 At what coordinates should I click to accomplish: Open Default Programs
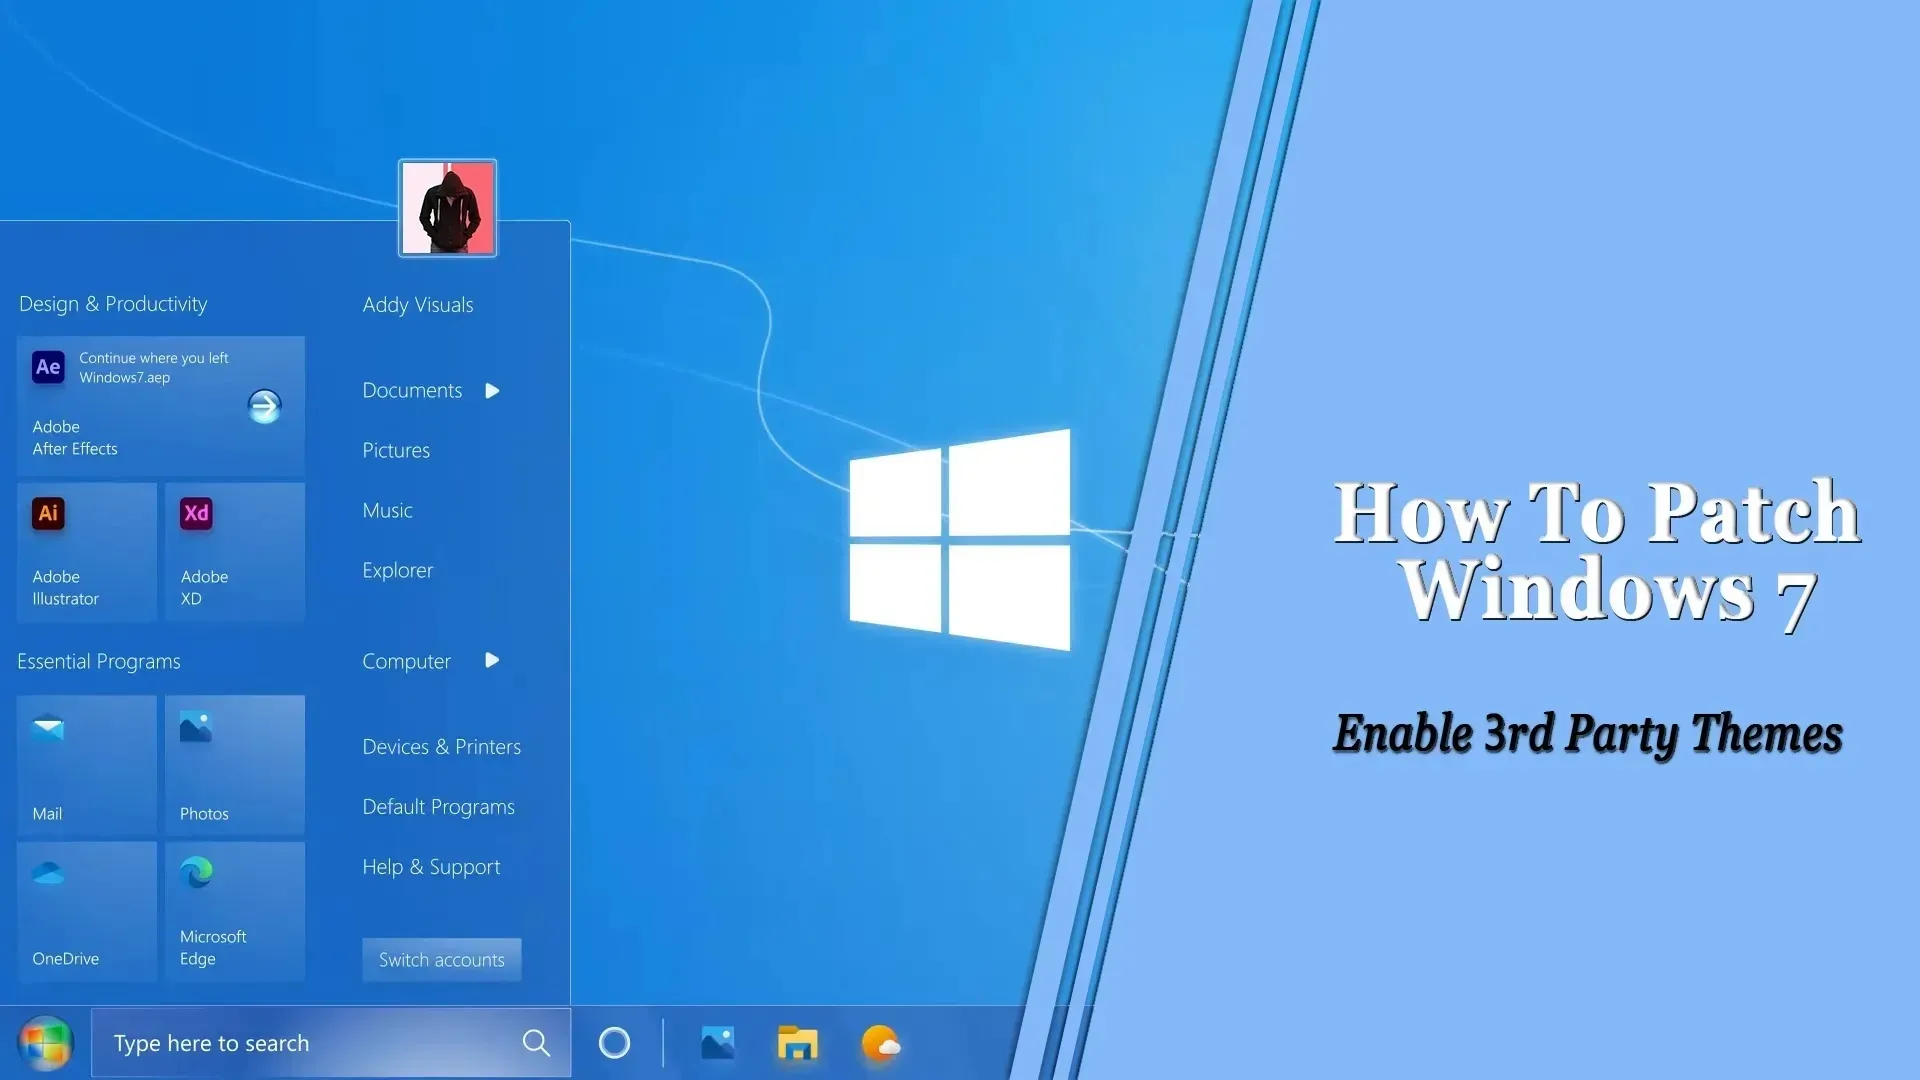438,807
